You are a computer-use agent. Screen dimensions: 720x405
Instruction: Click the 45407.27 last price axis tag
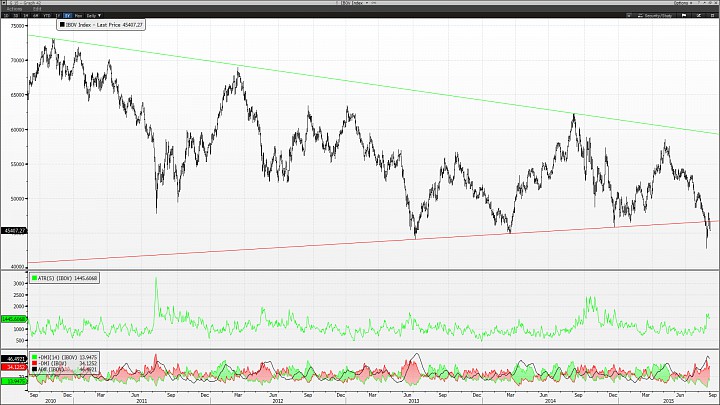coord(14,231)
